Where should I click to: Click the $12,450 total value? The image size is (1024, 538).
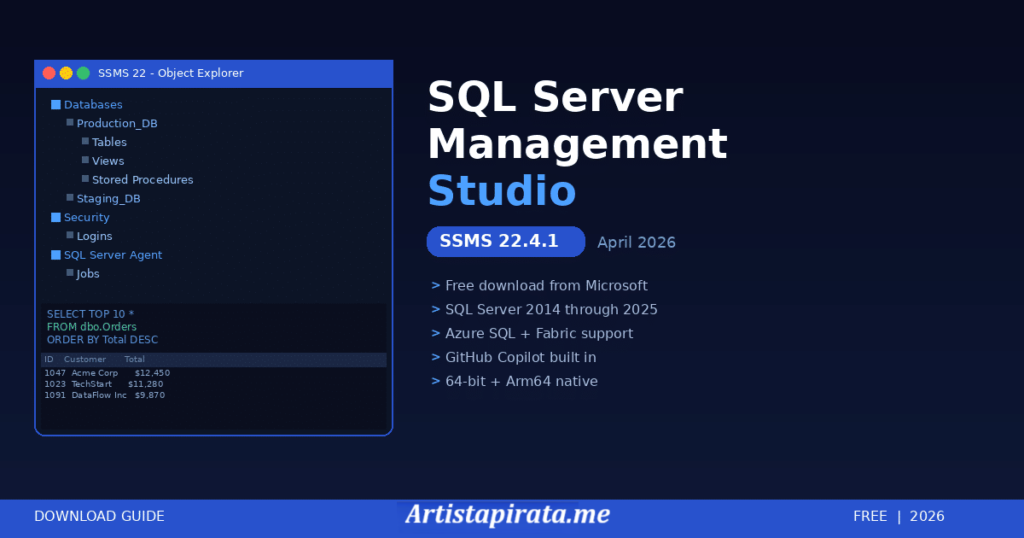(x=152, y=373)
